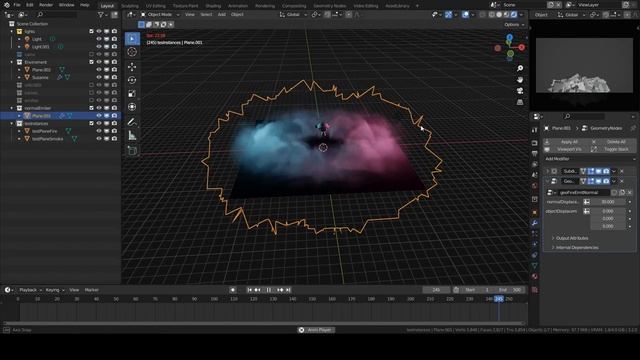Screen dimensions: 640x360
Task: Toggle viewport overlays button
Action: point(465,14)
